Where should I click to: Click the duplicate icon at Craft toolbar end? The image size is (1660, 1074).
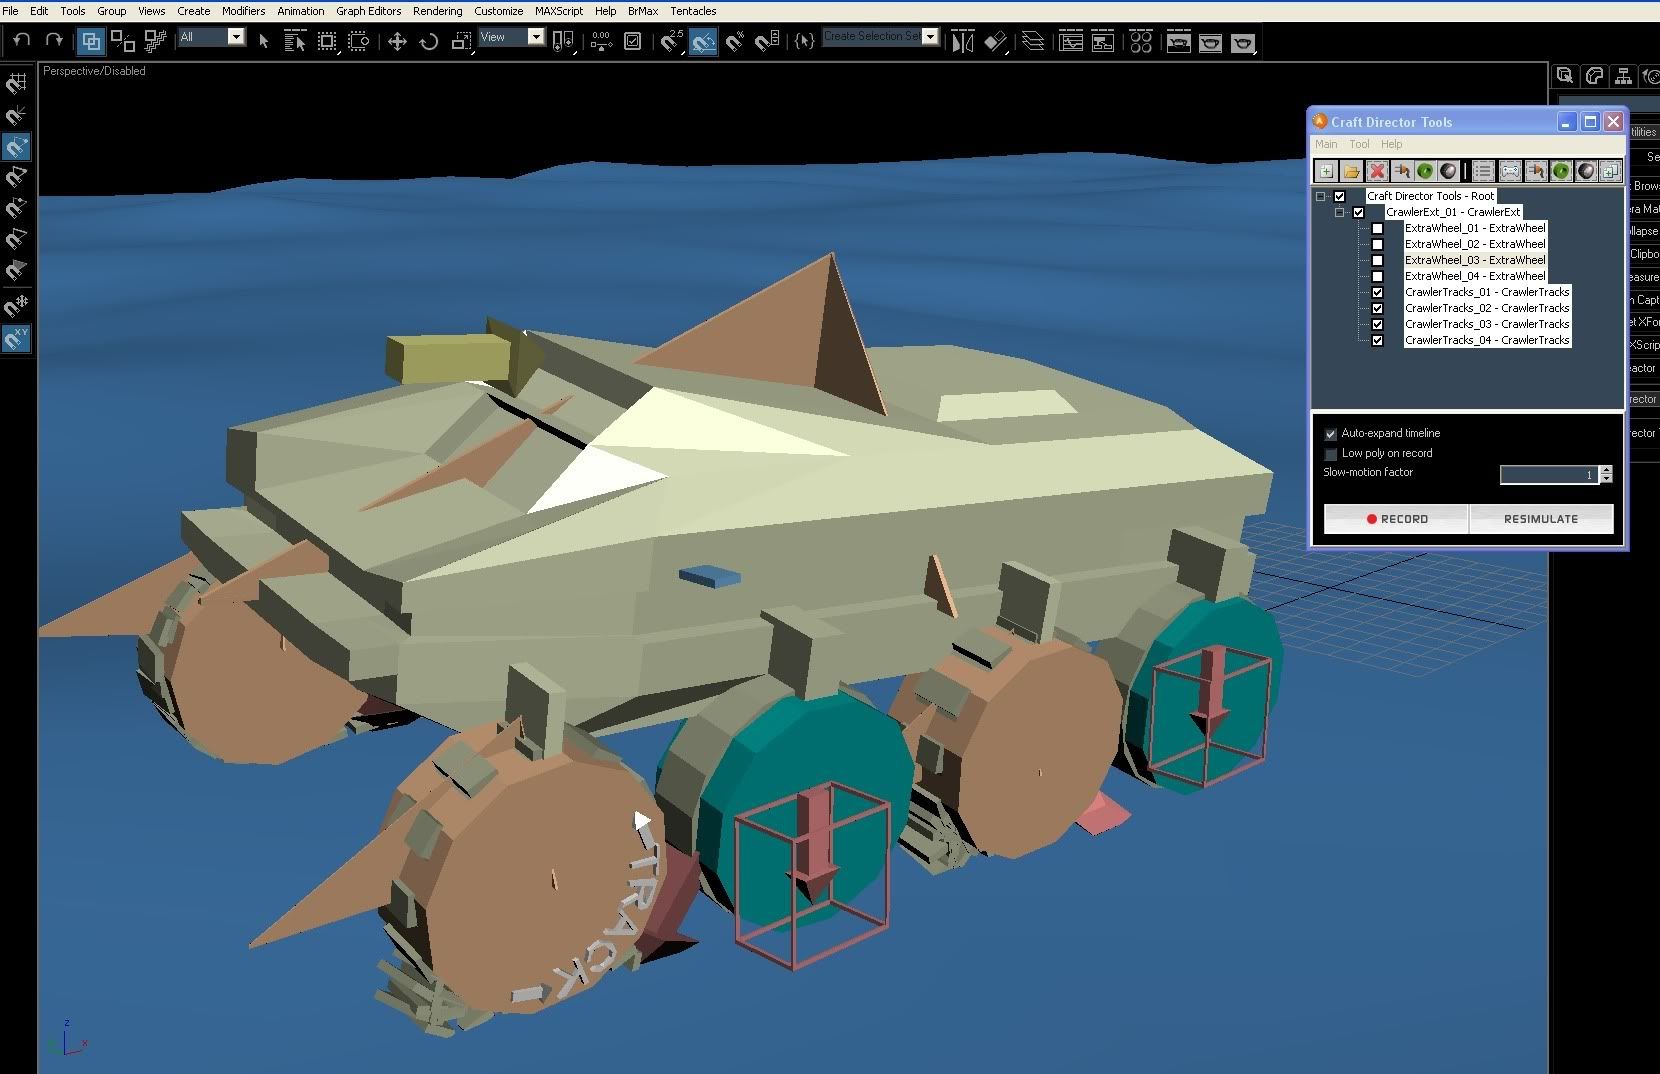[1610, 171]
